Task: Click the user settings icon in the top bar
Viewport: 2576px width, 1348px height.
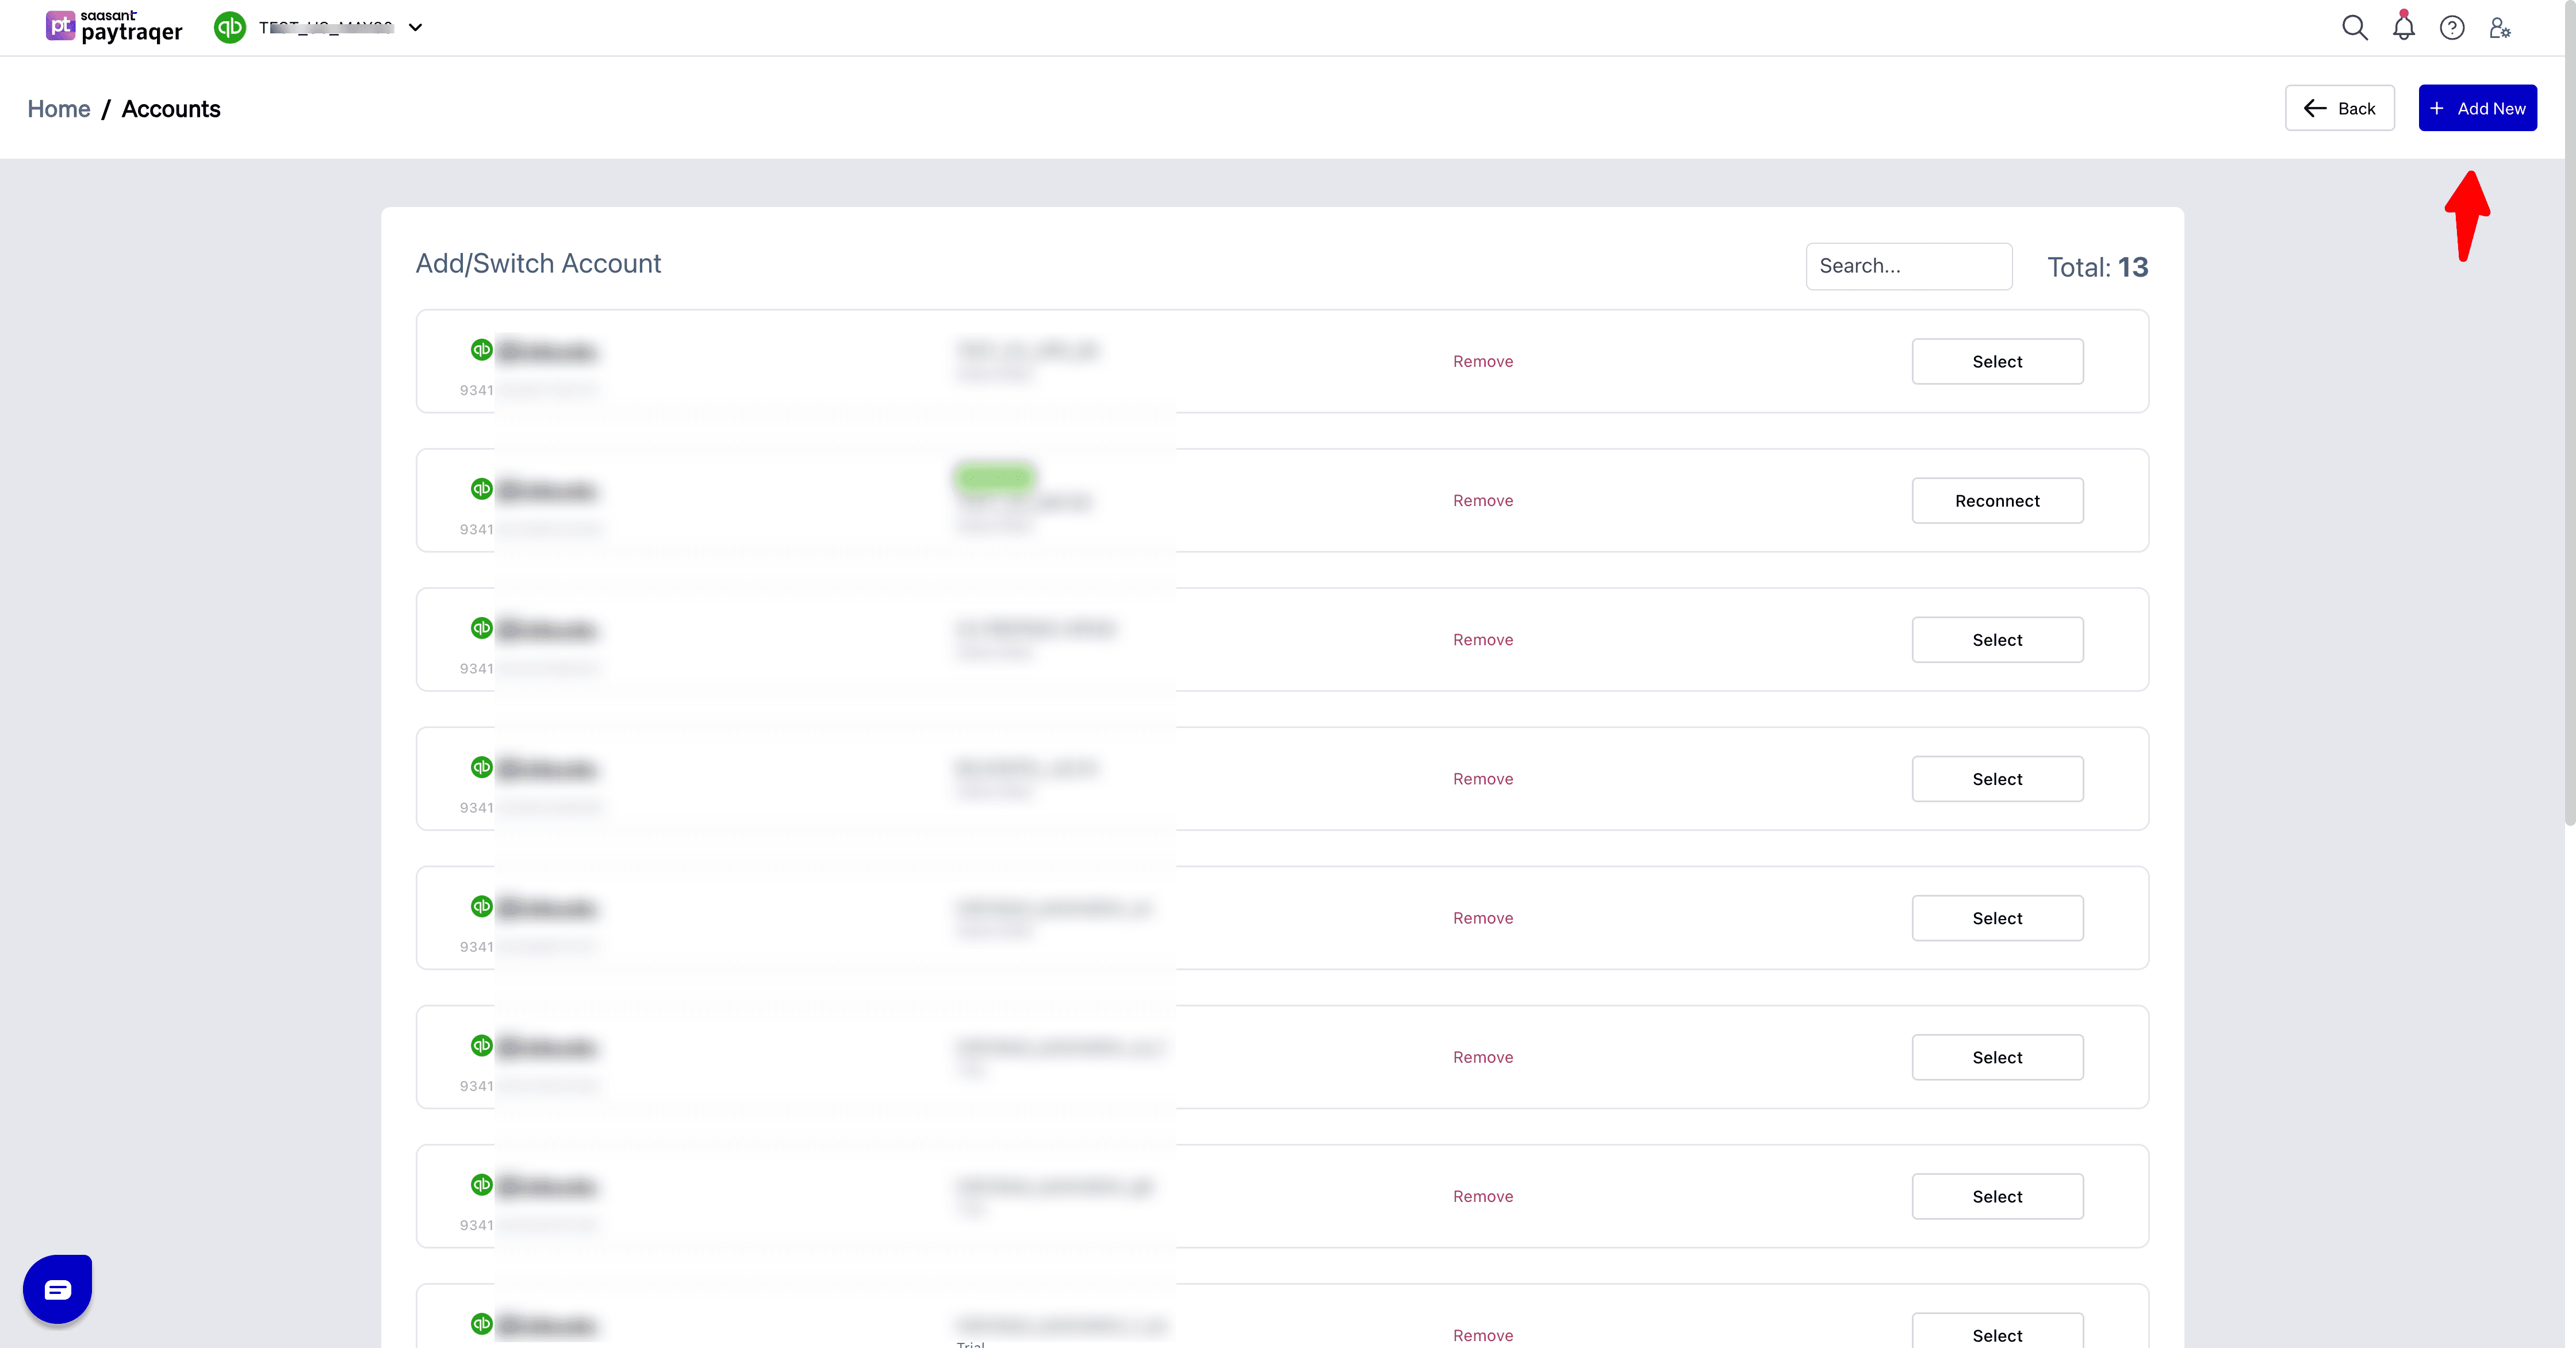Action: click(2499, 27)
